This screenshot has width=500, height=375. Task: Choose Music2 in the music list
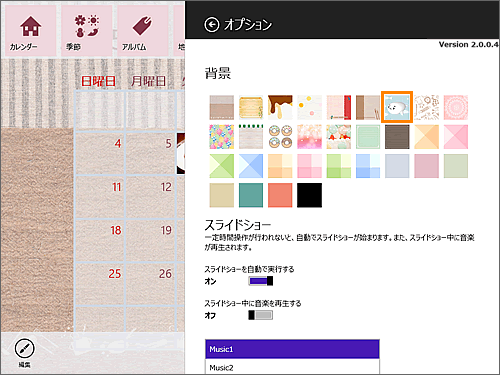[292, 367]
